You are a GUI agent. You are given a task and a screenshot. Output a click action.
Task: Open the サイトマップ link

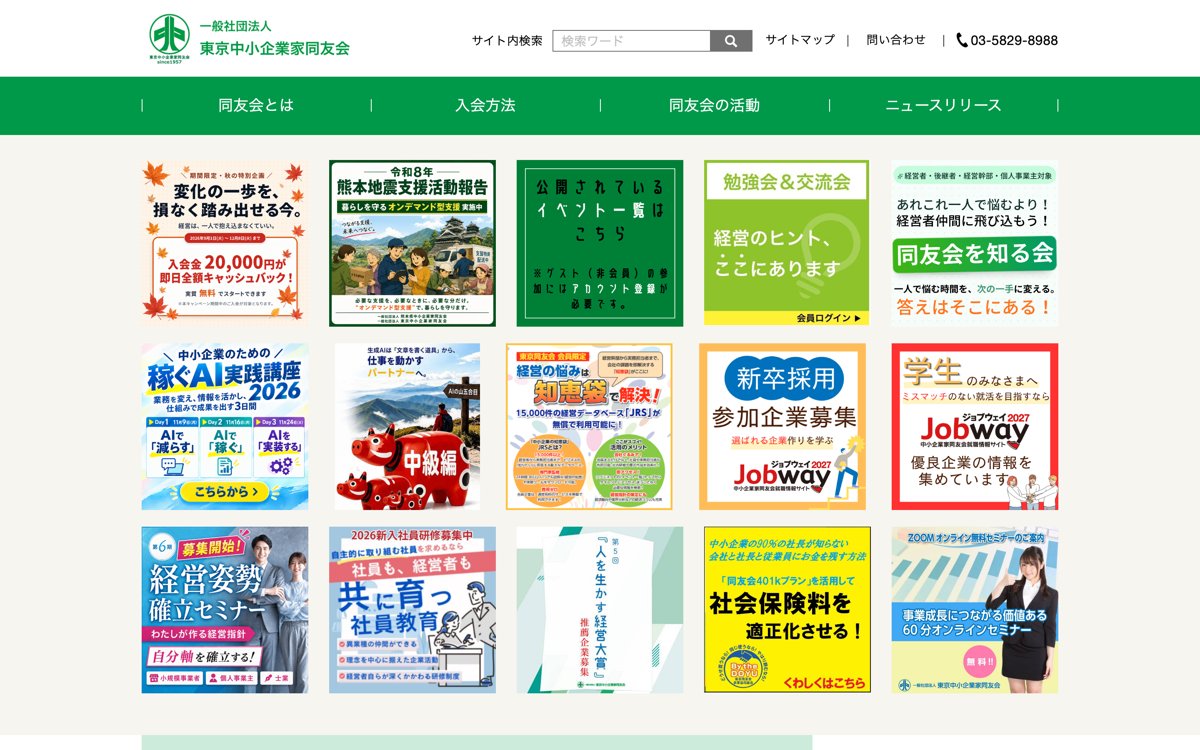tap(800, 40)
